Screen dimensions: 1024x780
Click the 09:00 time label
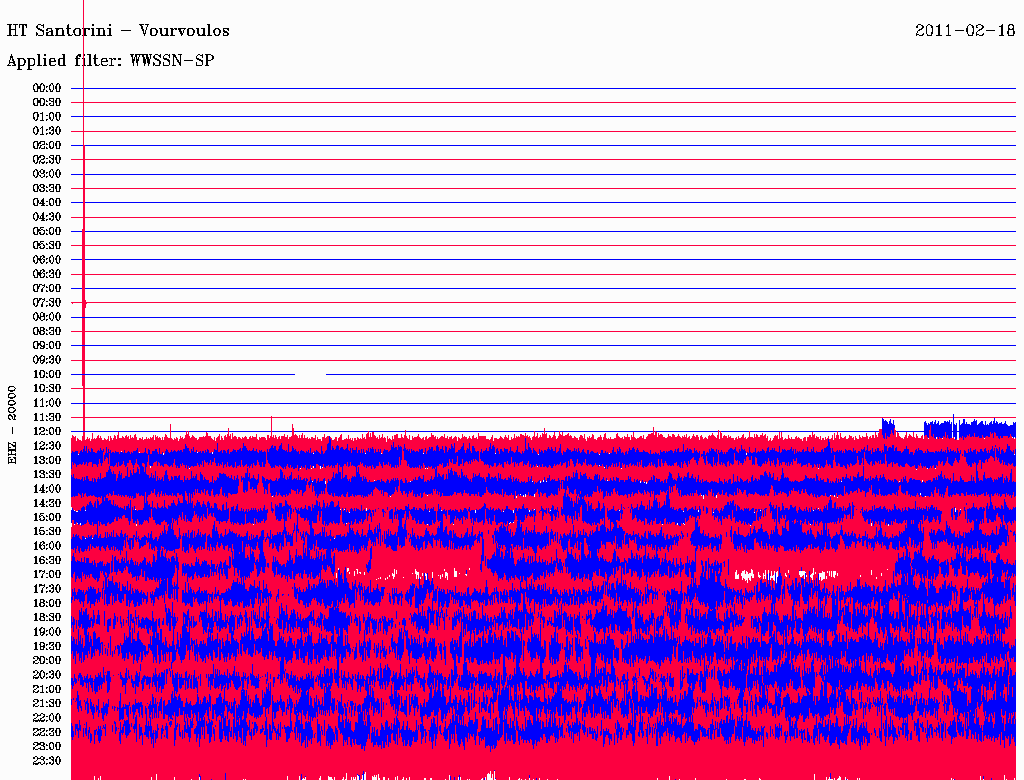tap(47, 345)
